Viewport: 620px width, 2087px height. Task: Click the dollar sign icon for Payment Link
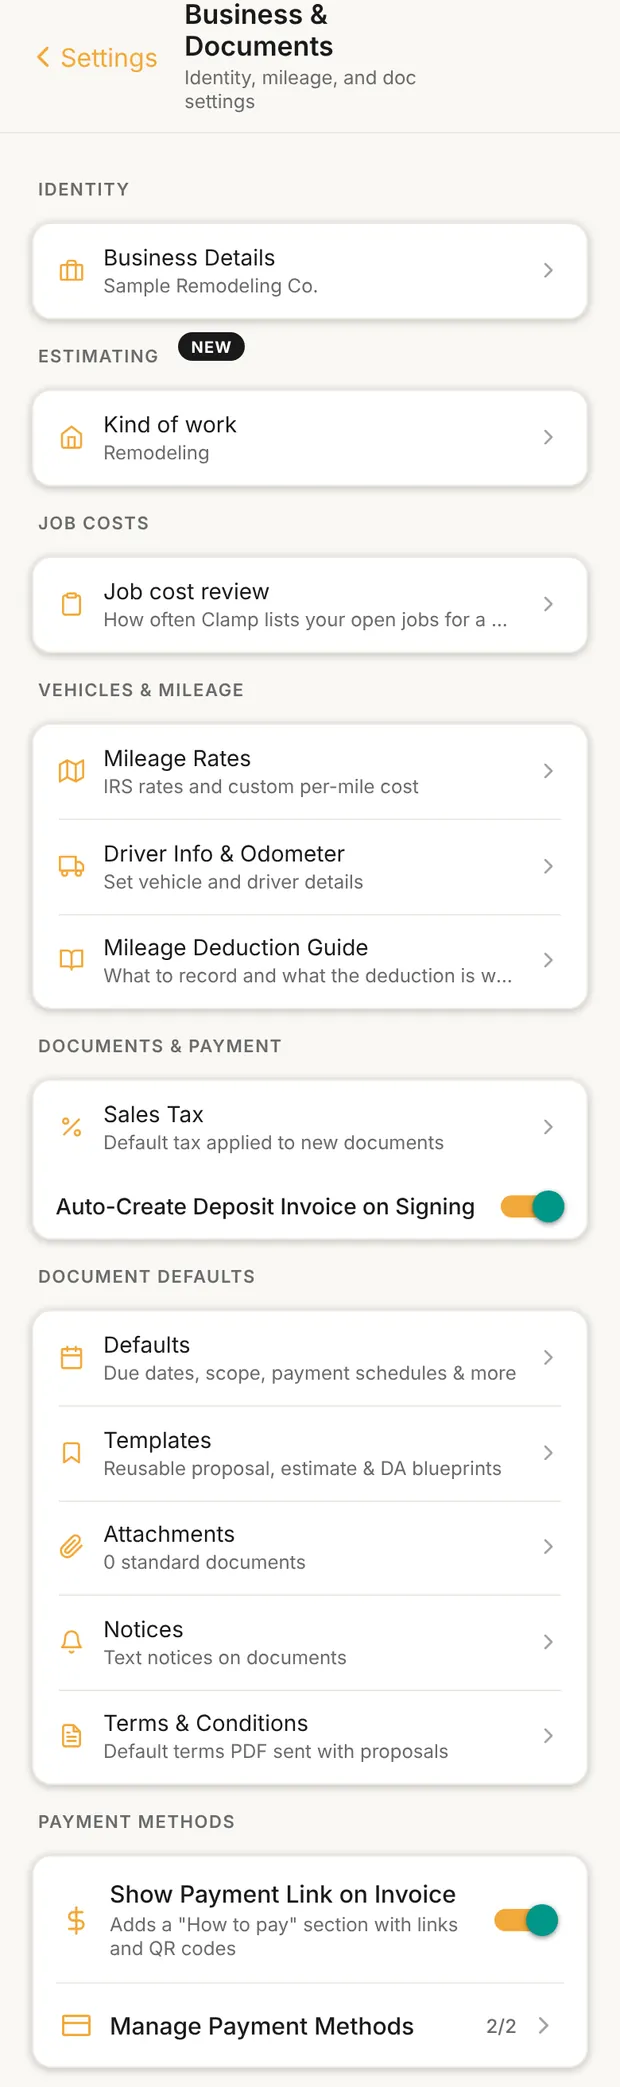[76, 1921]
